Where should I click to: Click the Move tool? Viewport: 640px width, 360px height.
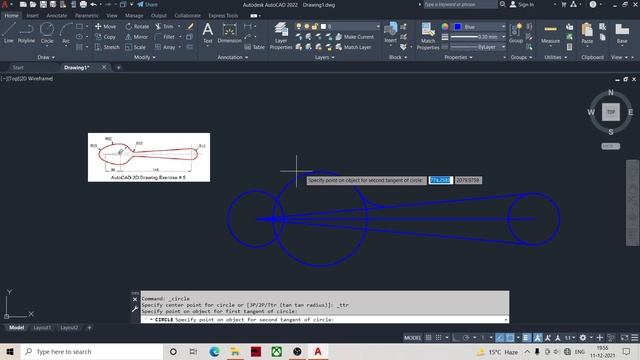pos(105,26)
